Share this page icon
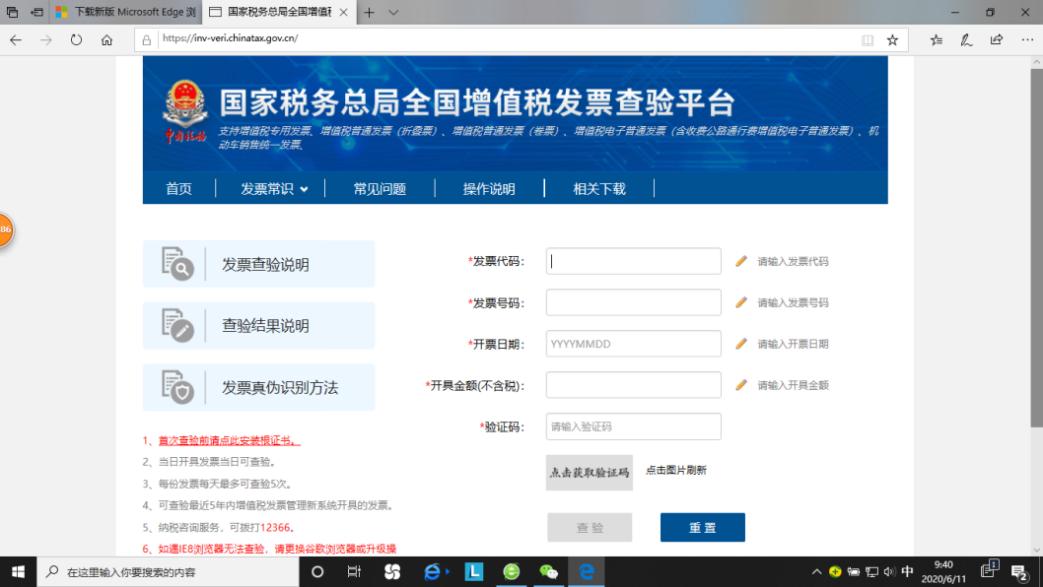This screenshot has width=1043, height=587. (x=996, y=40)
